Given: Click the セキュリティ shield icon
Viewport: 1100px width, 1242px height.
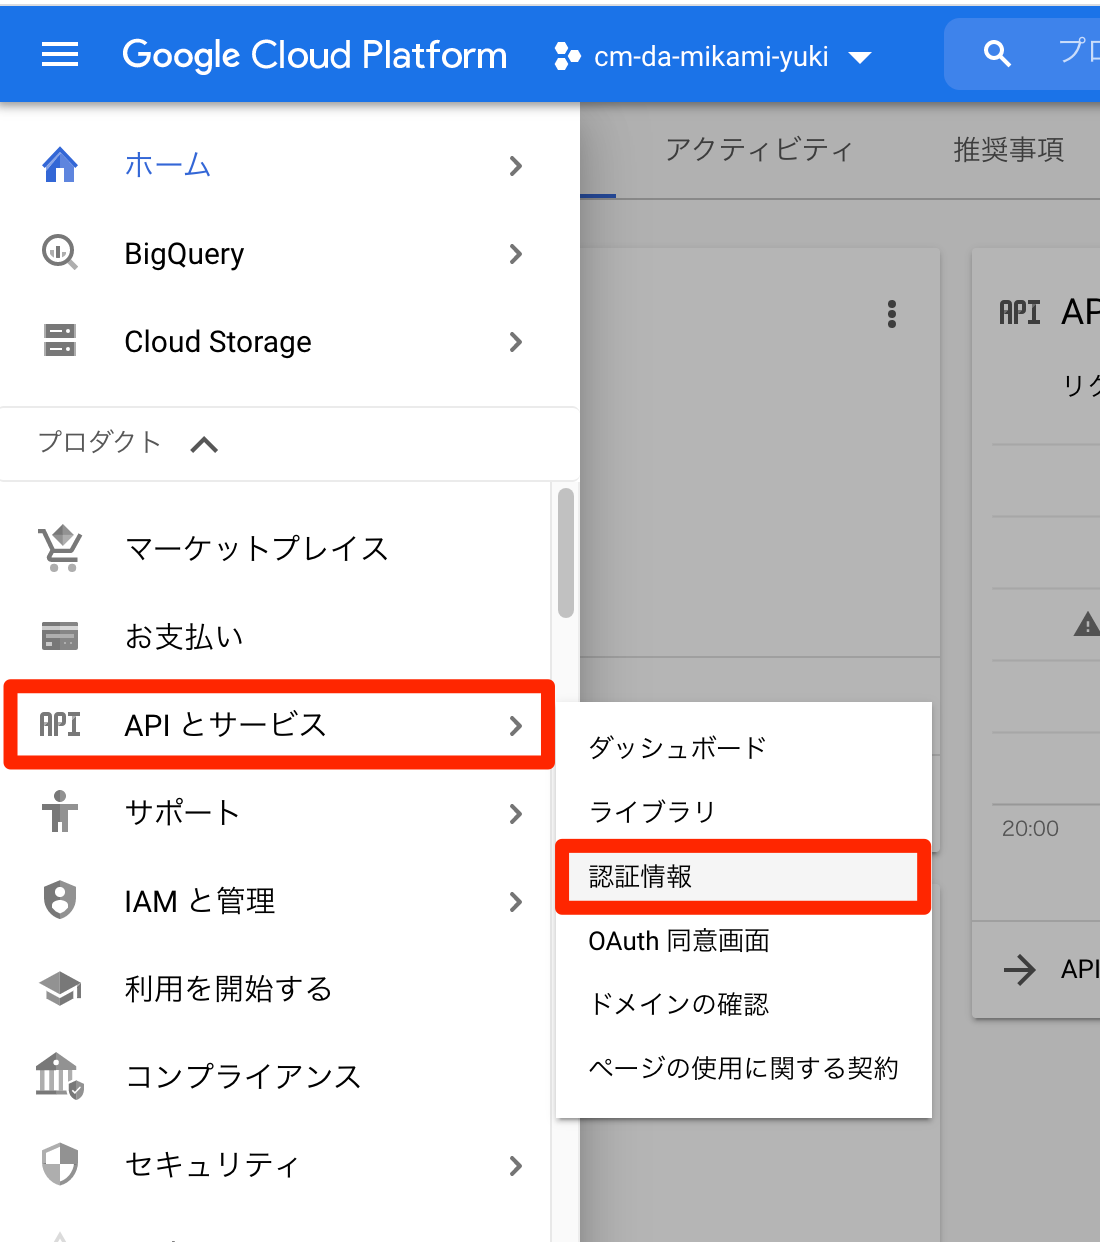Looking at the screenshot, I should pos(60,1164).
